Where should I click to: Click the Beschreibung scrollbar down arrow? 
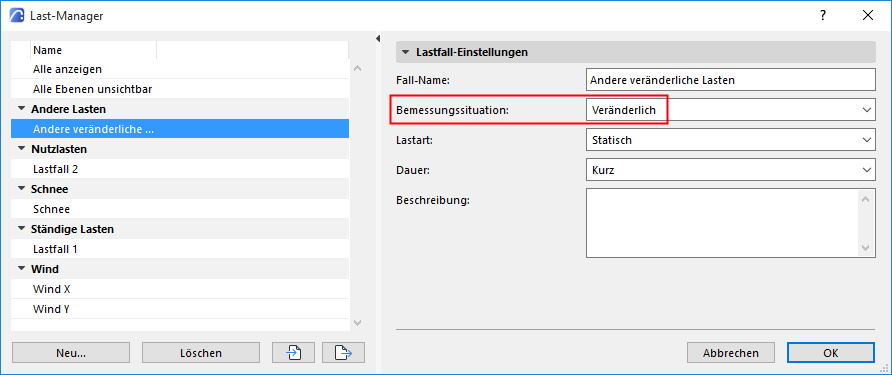coord(865,248)
